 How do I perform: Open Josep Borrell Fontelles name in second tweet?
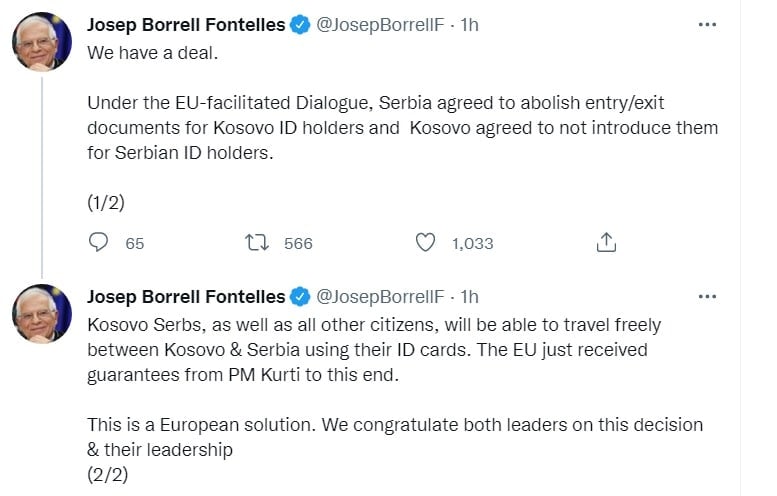(186, 297)
